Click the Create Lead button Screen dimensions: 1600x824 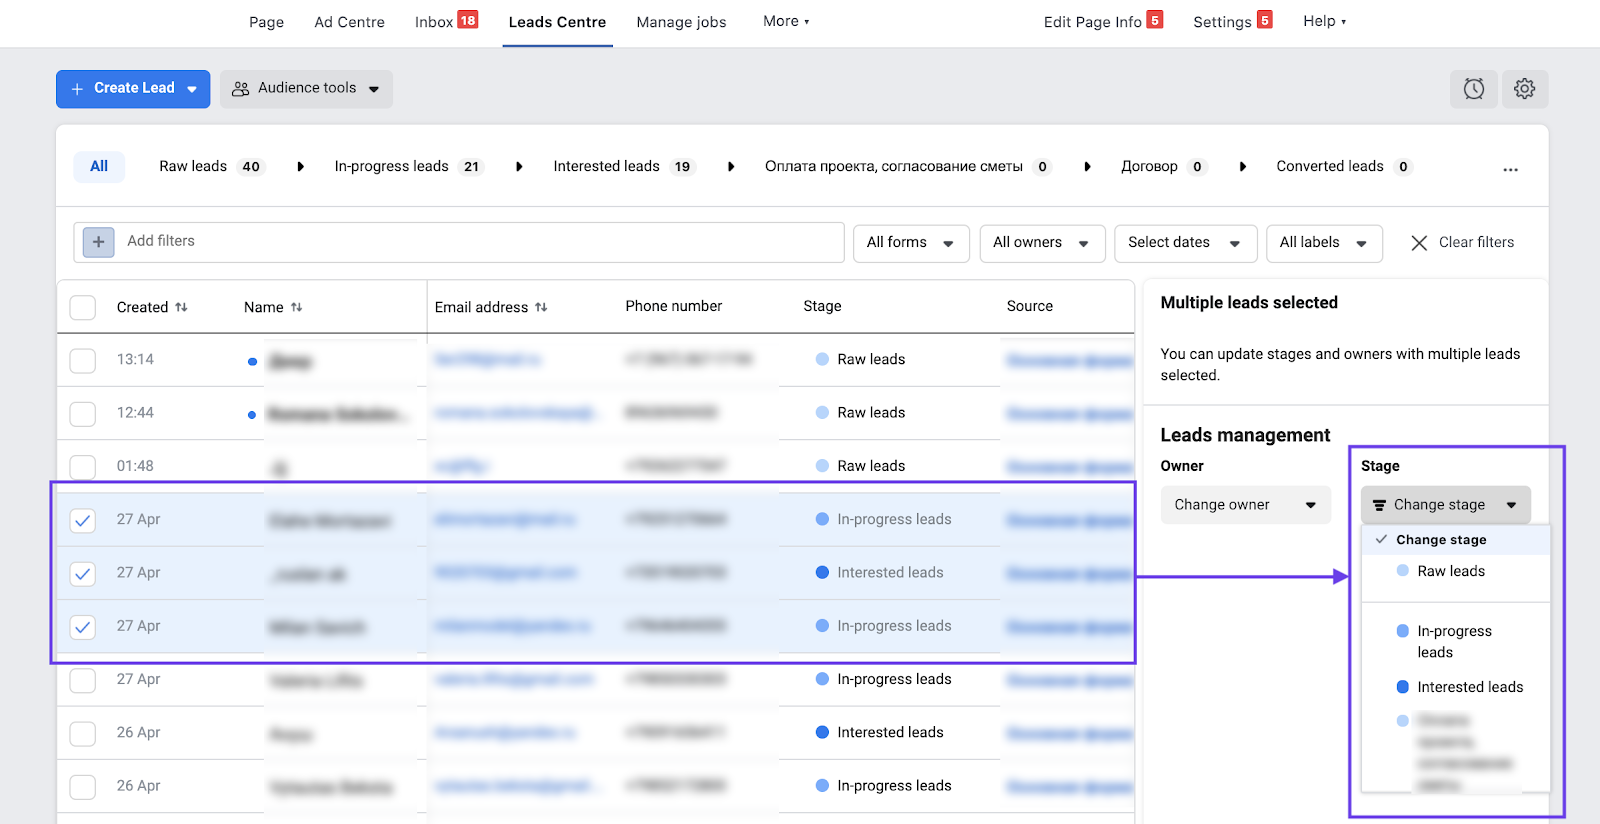click(133, 89)
